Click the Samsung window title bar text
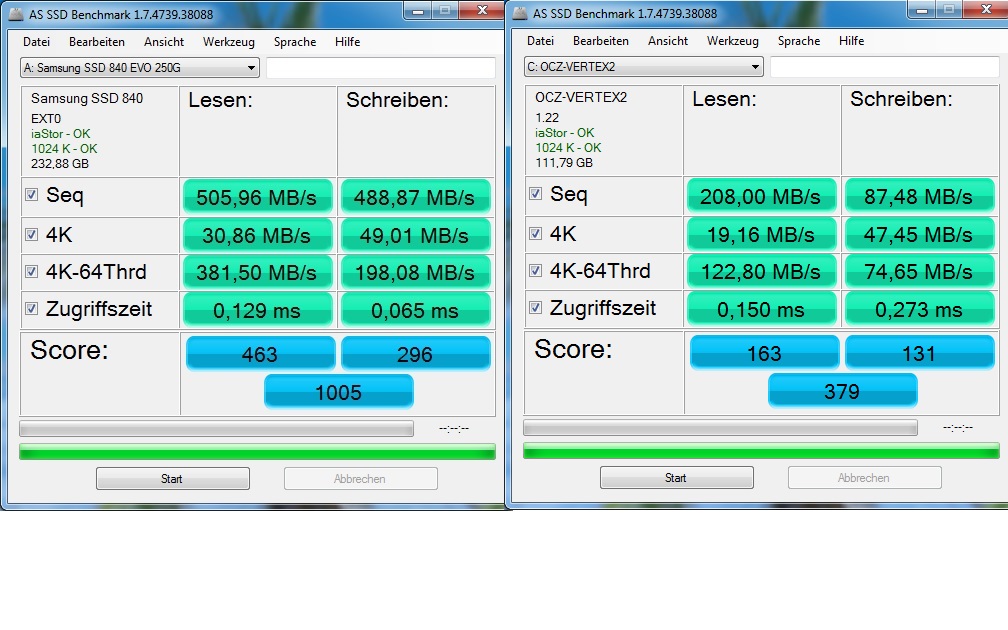 click(x=121, y=14)
